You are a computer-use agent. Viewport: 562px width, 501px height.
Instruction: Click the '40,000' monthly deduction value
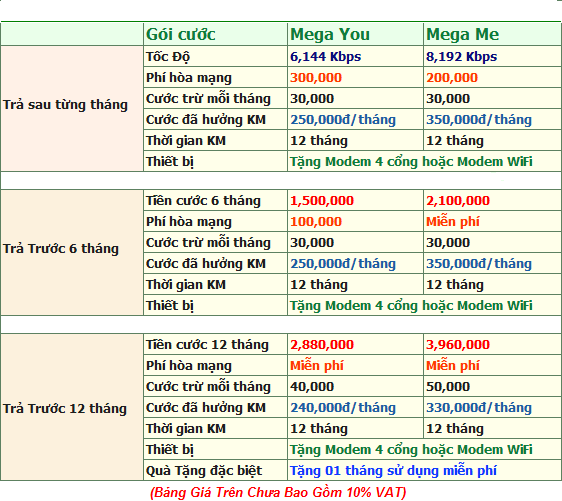point(312,387)
